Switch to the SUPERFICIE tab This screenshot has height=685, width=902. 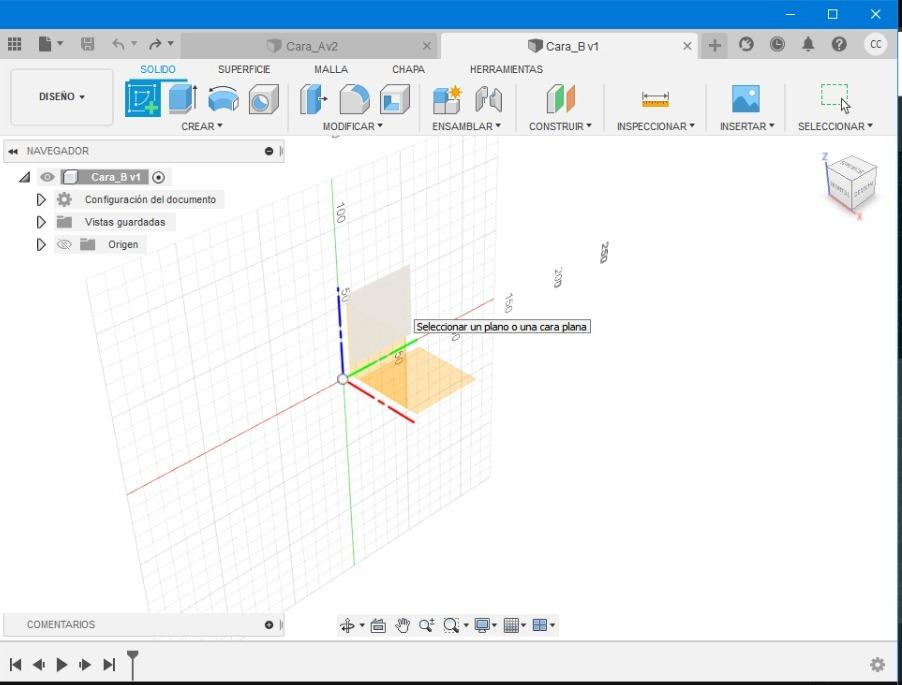click(x=244, y=69)
